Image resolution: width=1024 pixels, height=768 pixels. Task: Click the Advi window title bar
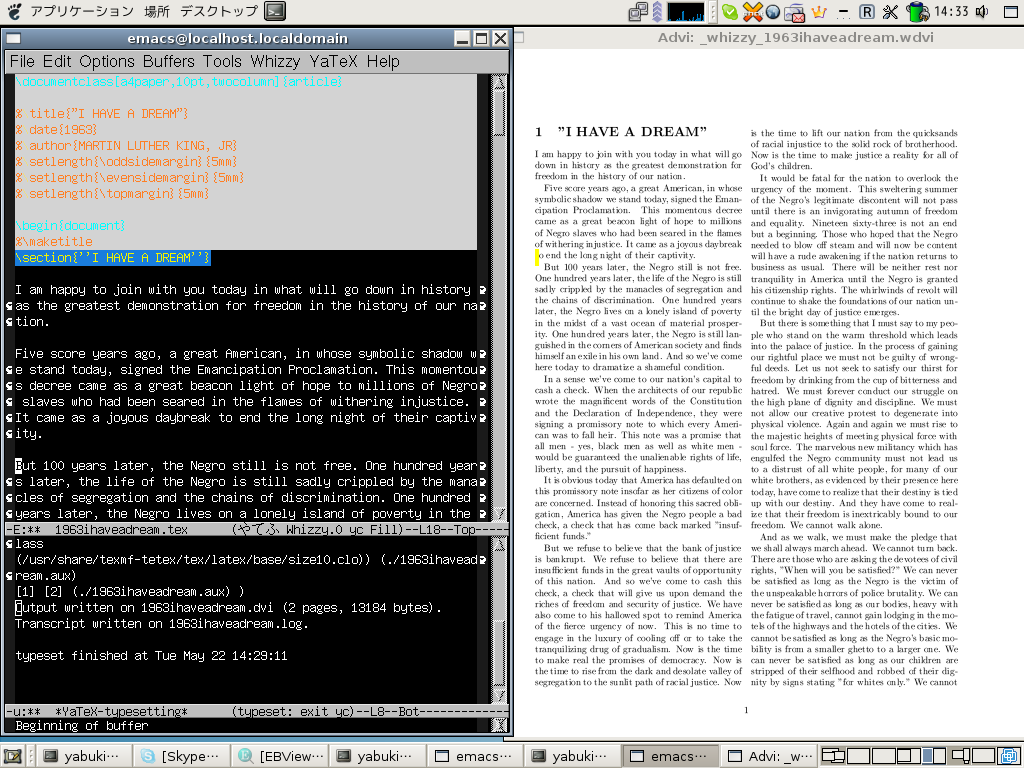point(771,38)
